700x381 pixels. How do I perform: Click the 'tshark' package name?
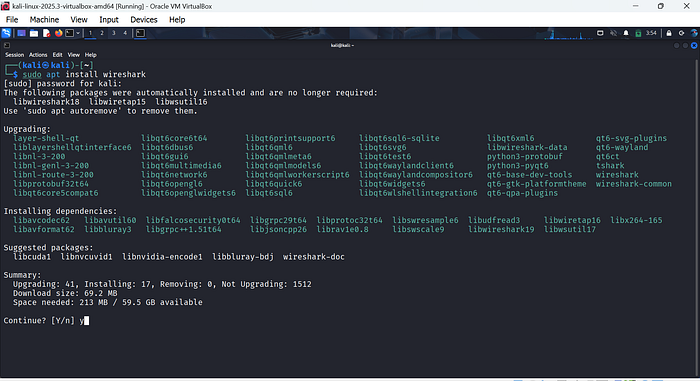610,166
